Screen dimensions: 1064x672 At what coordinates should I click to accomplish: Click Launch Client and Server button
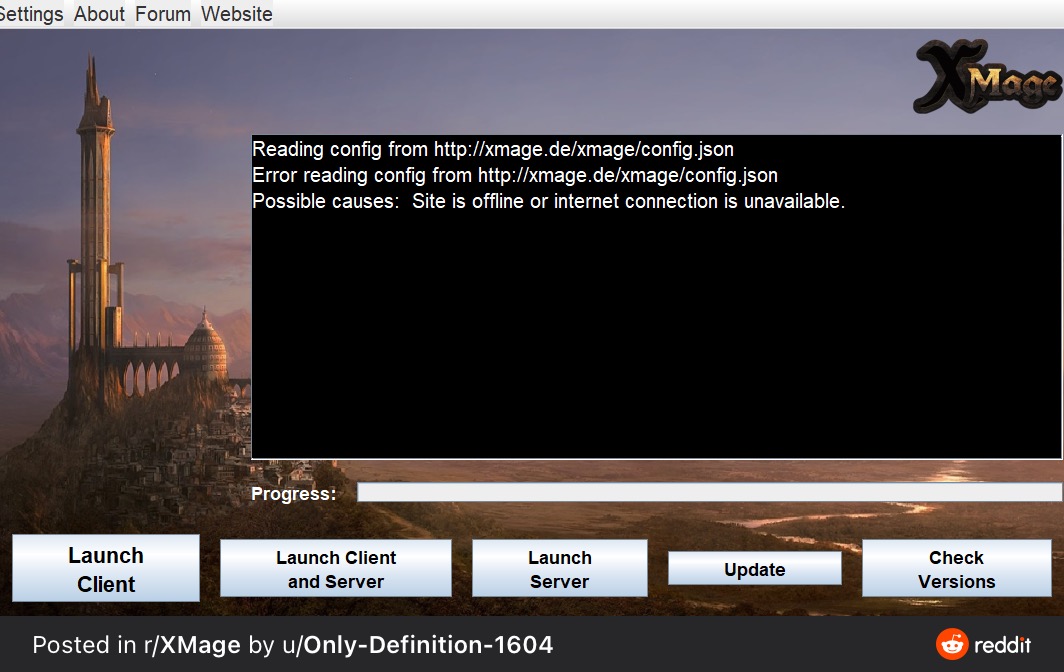[x=335, y=569]
